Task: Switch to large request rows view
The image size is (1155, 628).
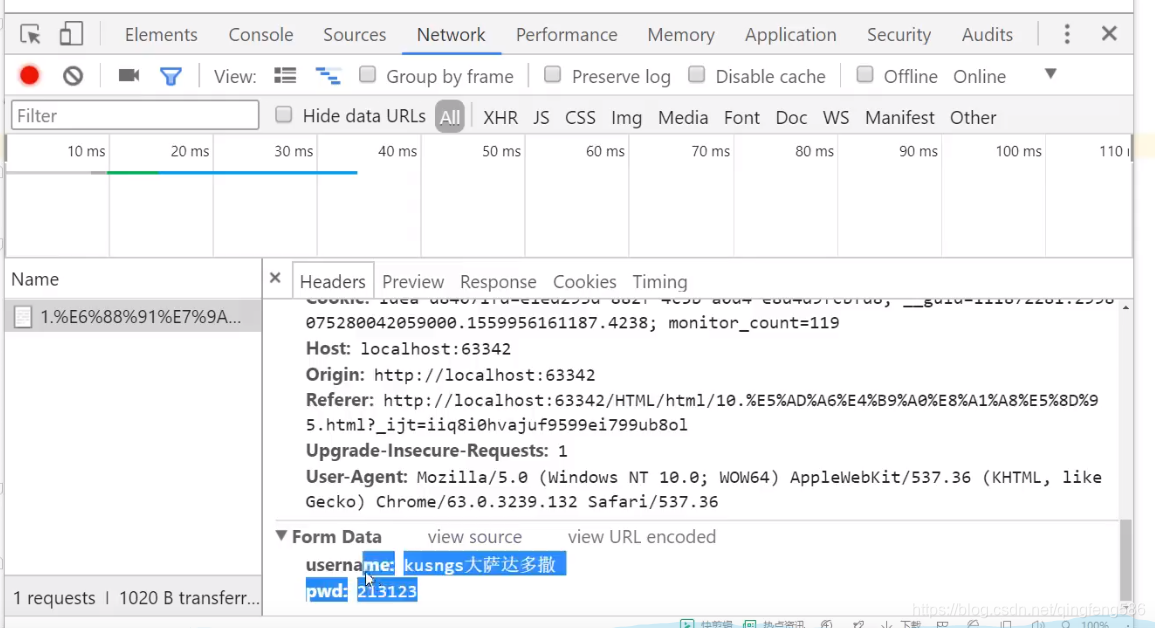Action: click(285, 76)
